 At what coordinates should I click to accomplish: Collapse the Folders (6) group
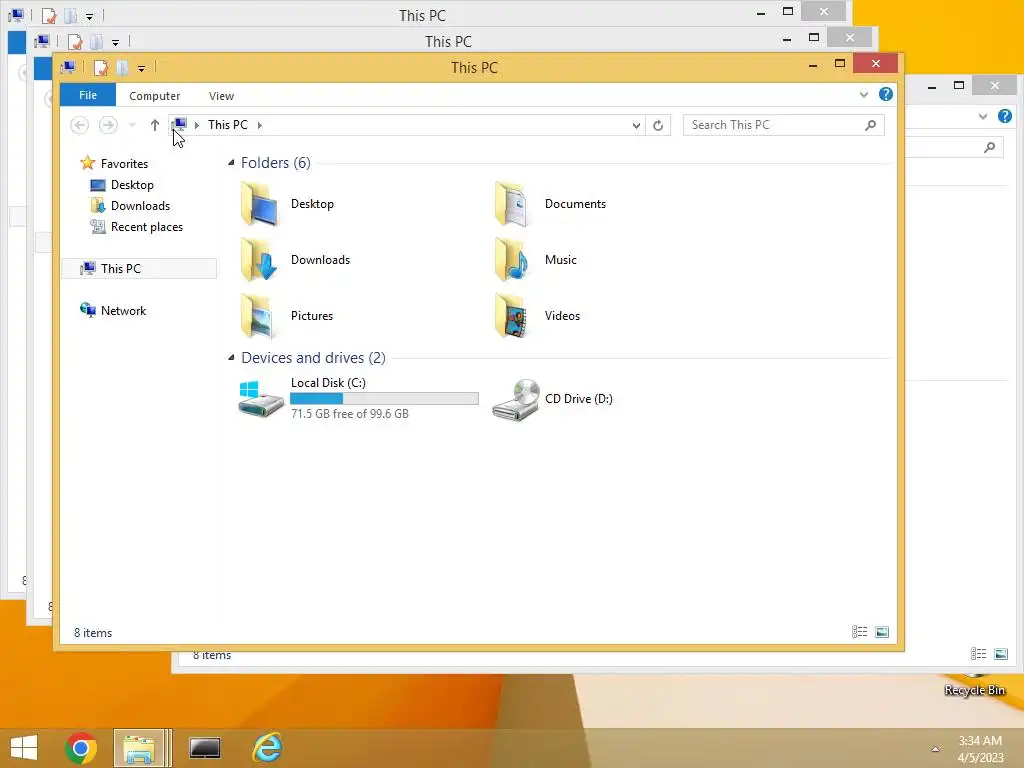(x=231, y=163)
